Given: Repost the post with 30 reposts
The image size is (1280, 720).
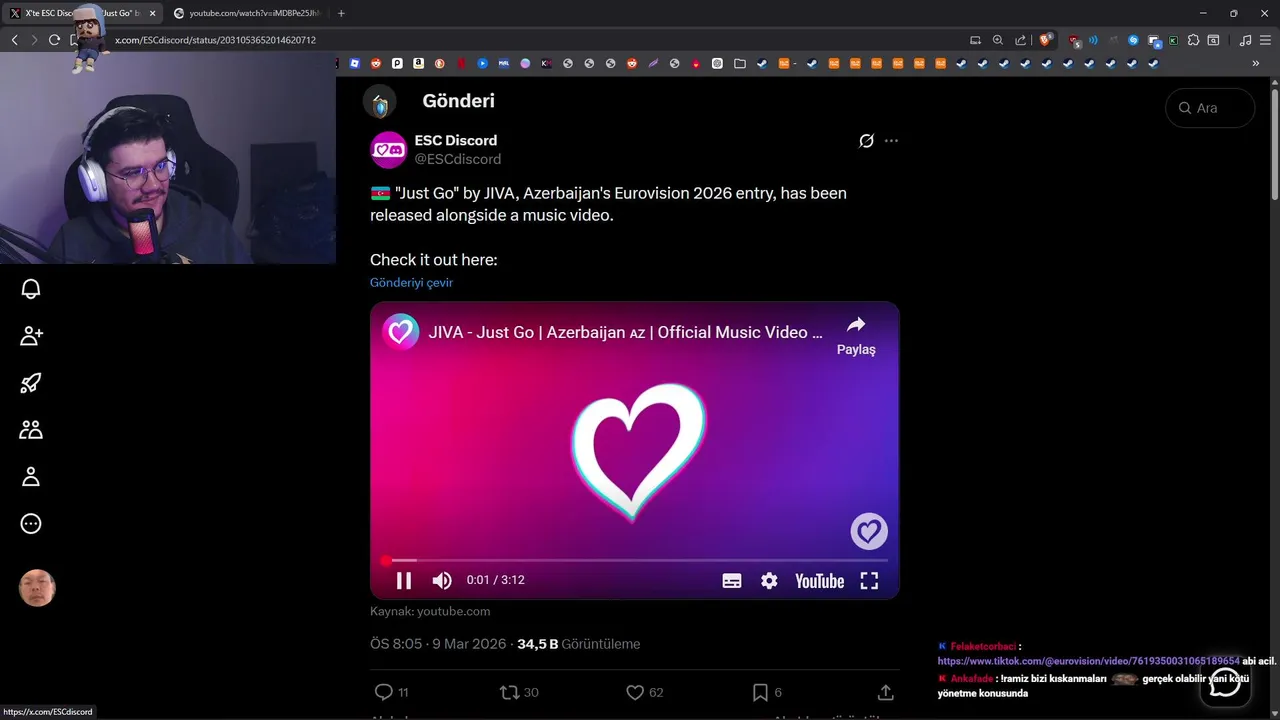Looking at the screenshot, I should pyautogui.click(x=519, y=692).
